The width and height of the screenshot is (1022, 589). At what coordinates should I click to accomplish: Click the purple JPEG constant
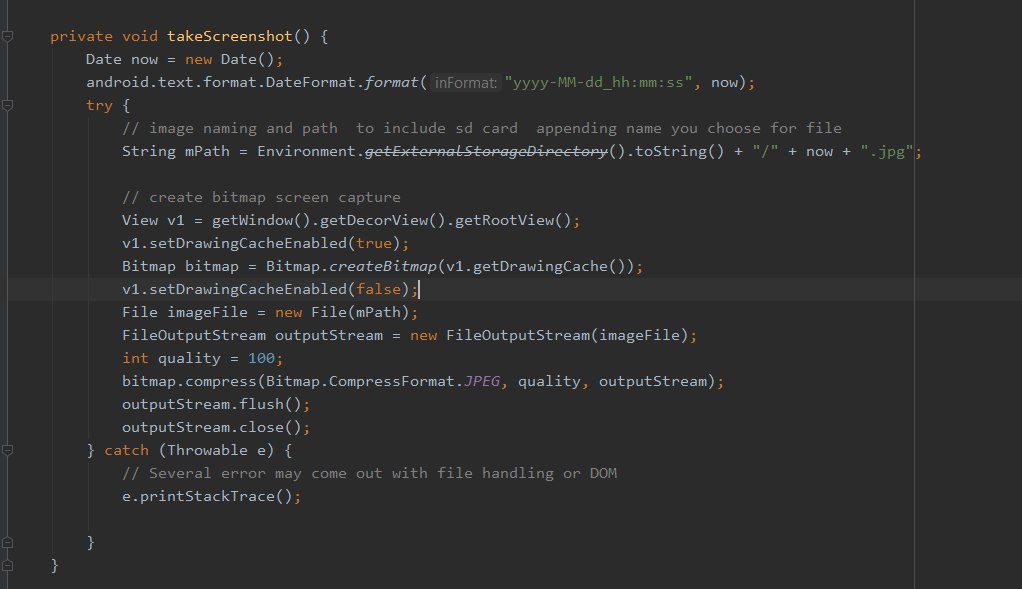point(482,381)
